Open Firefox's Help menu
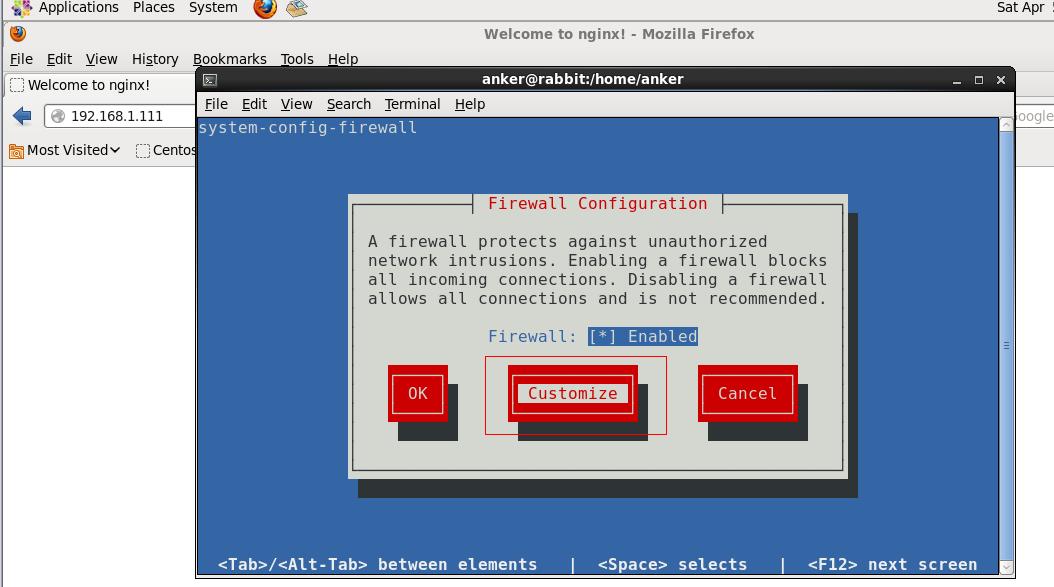The height and width of the screenshot is (587, 1054). pyautogui.click(x=343, y=59)
